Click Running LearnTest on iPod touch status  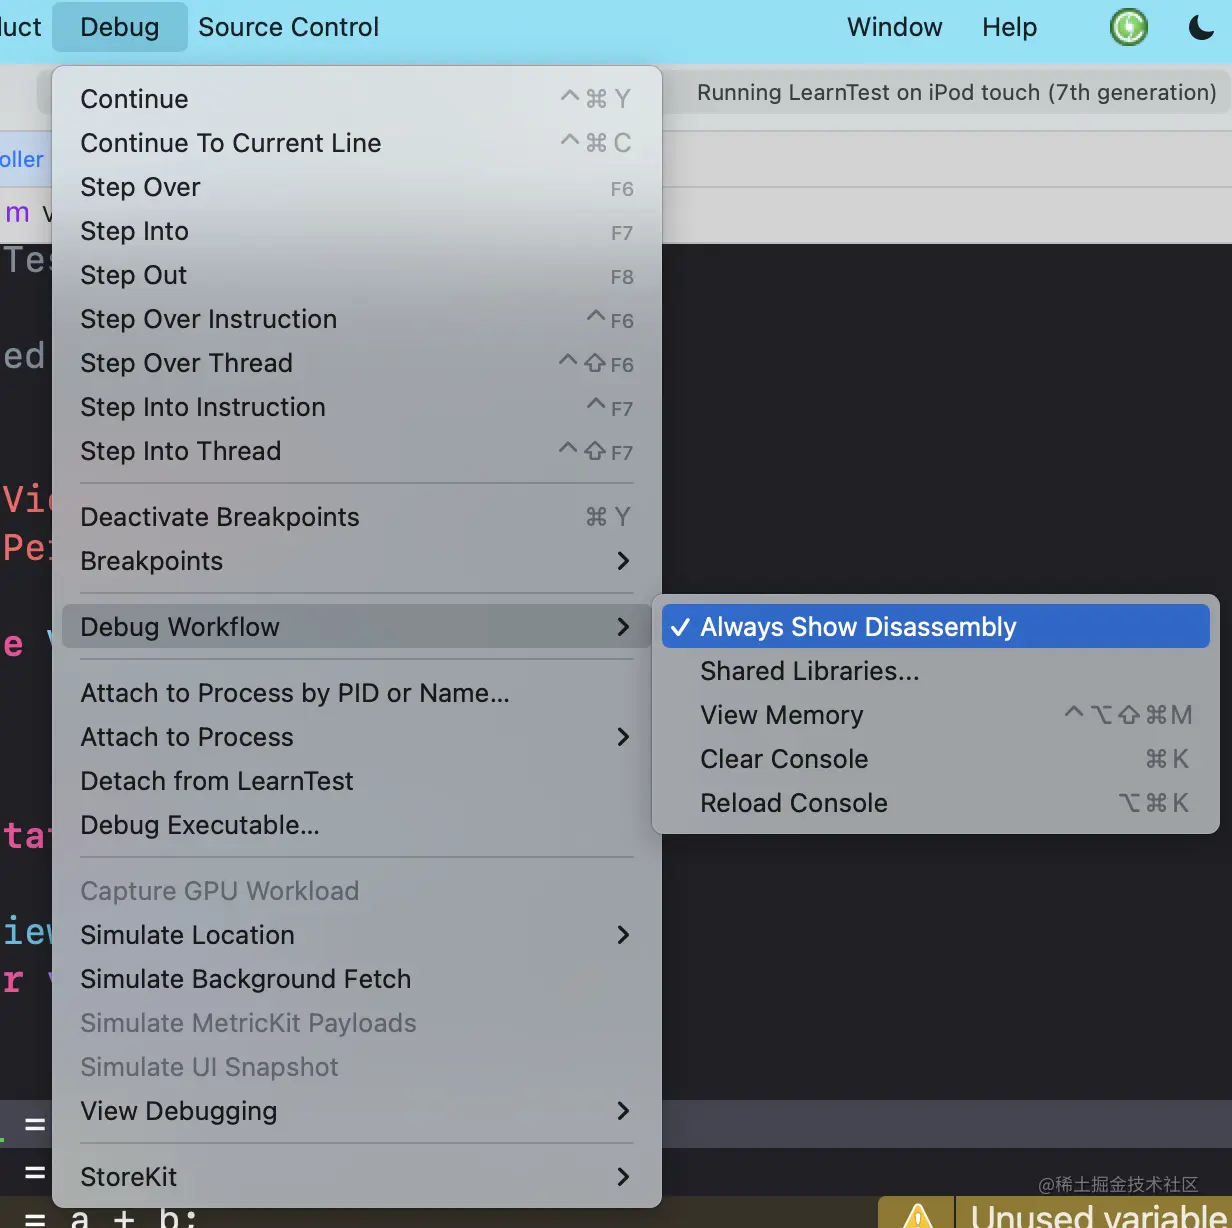tap(956, 93)
